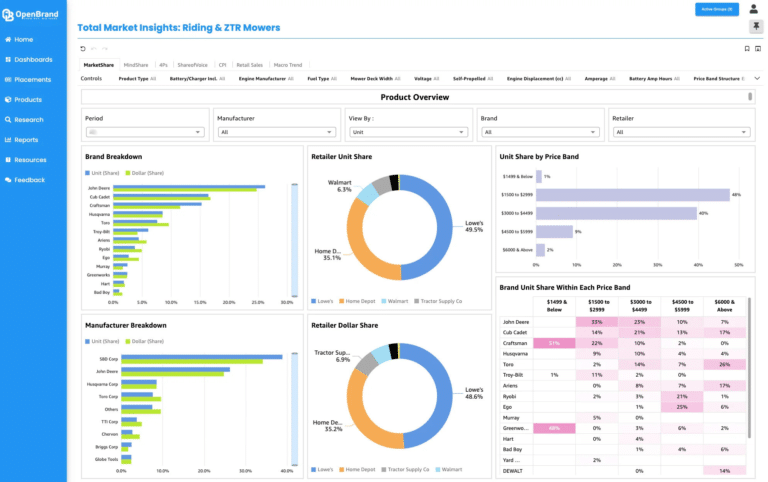Switch to the Macro Trend tab
Image resolution: width=768 pixels, height=482 pixels.
coord(288,65)
